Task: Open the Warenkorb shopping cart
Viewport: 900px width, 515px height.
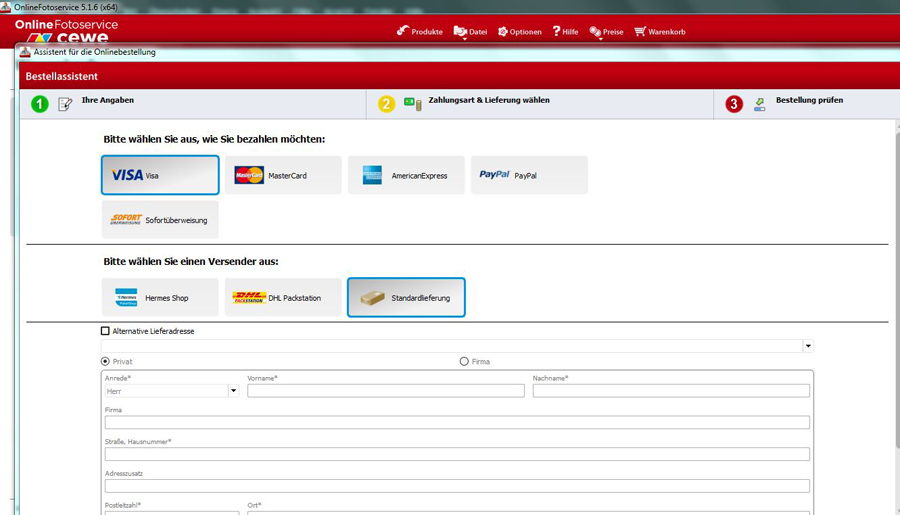Action: click(660, 32)
